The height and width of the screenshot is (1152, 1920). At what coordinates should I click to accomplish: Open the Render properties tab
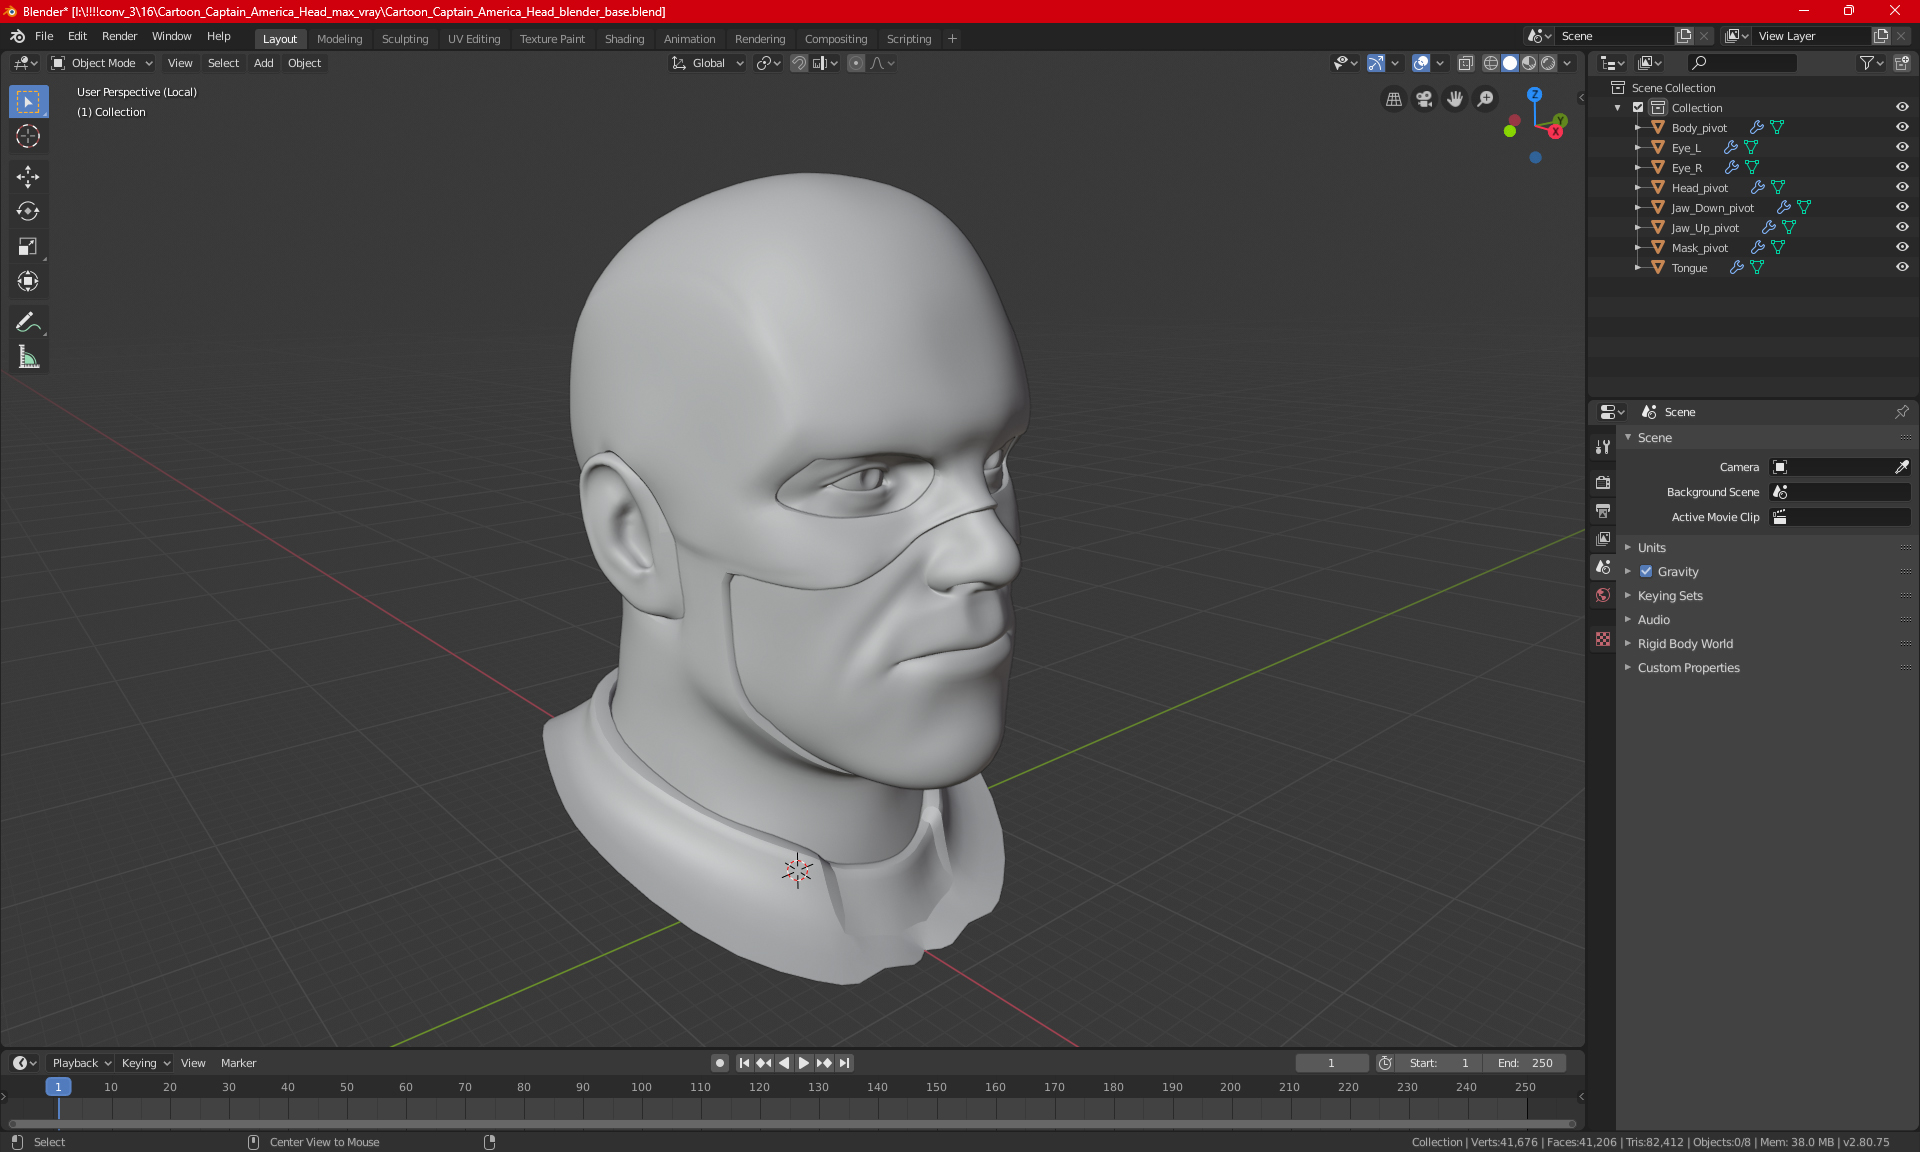click(1603, 482)
